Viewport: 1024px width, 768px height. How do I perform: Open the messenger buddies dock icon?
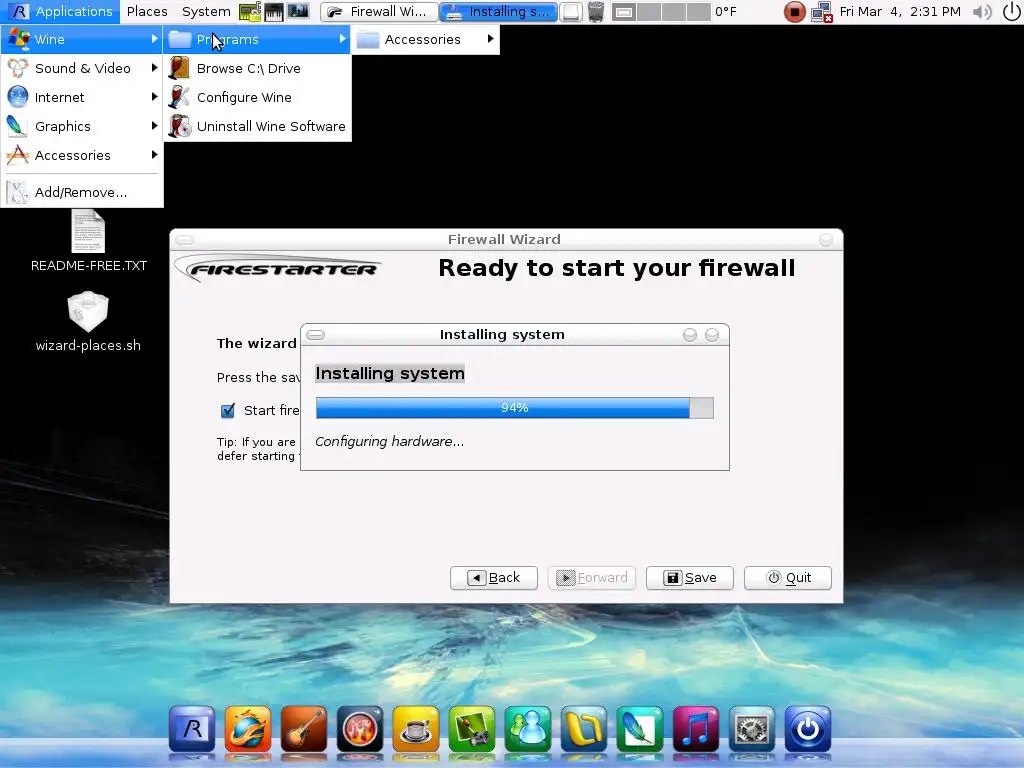(528, 728)
